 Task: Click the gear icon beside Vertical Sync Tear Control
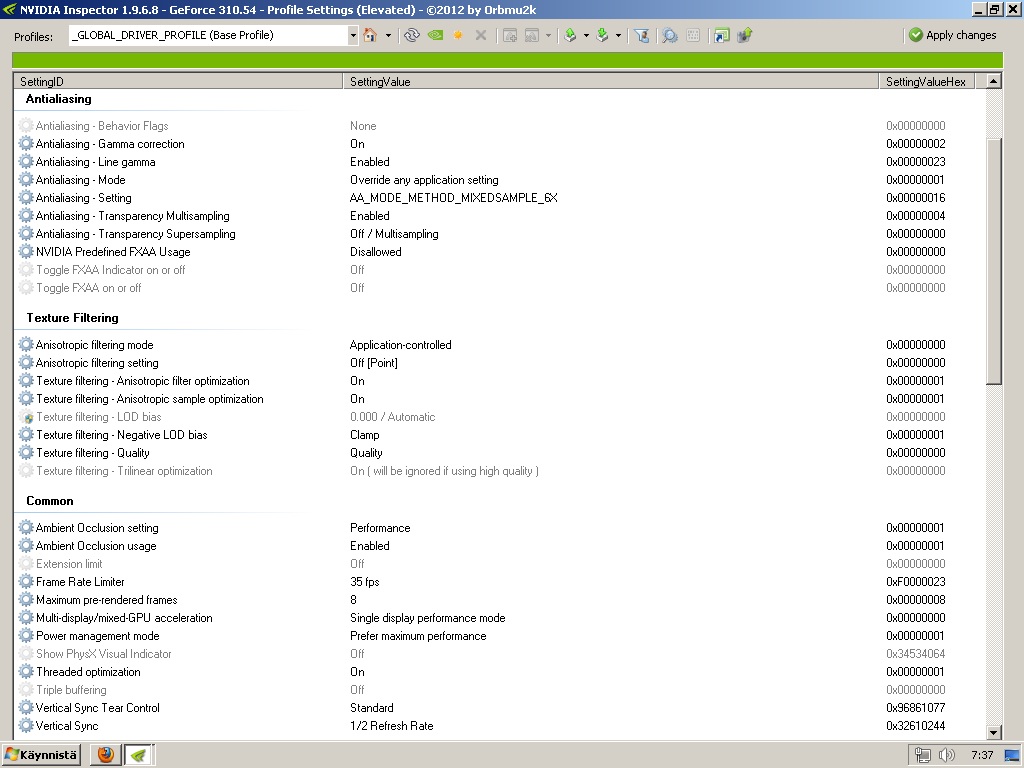25,708
